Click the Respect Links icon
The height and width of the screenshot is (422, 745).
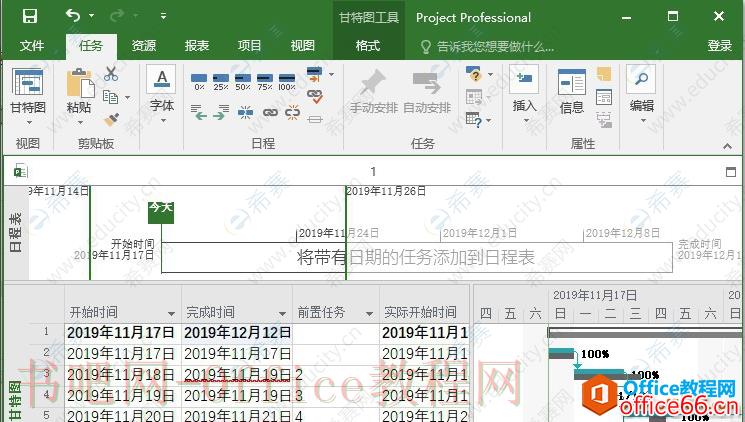(315, 96)
